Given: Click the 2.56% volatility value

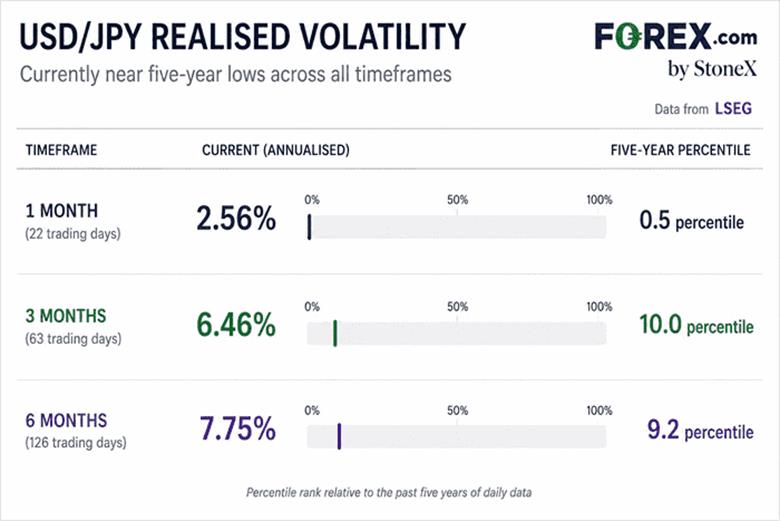Looking at the screenshot, I should [236, 218].
